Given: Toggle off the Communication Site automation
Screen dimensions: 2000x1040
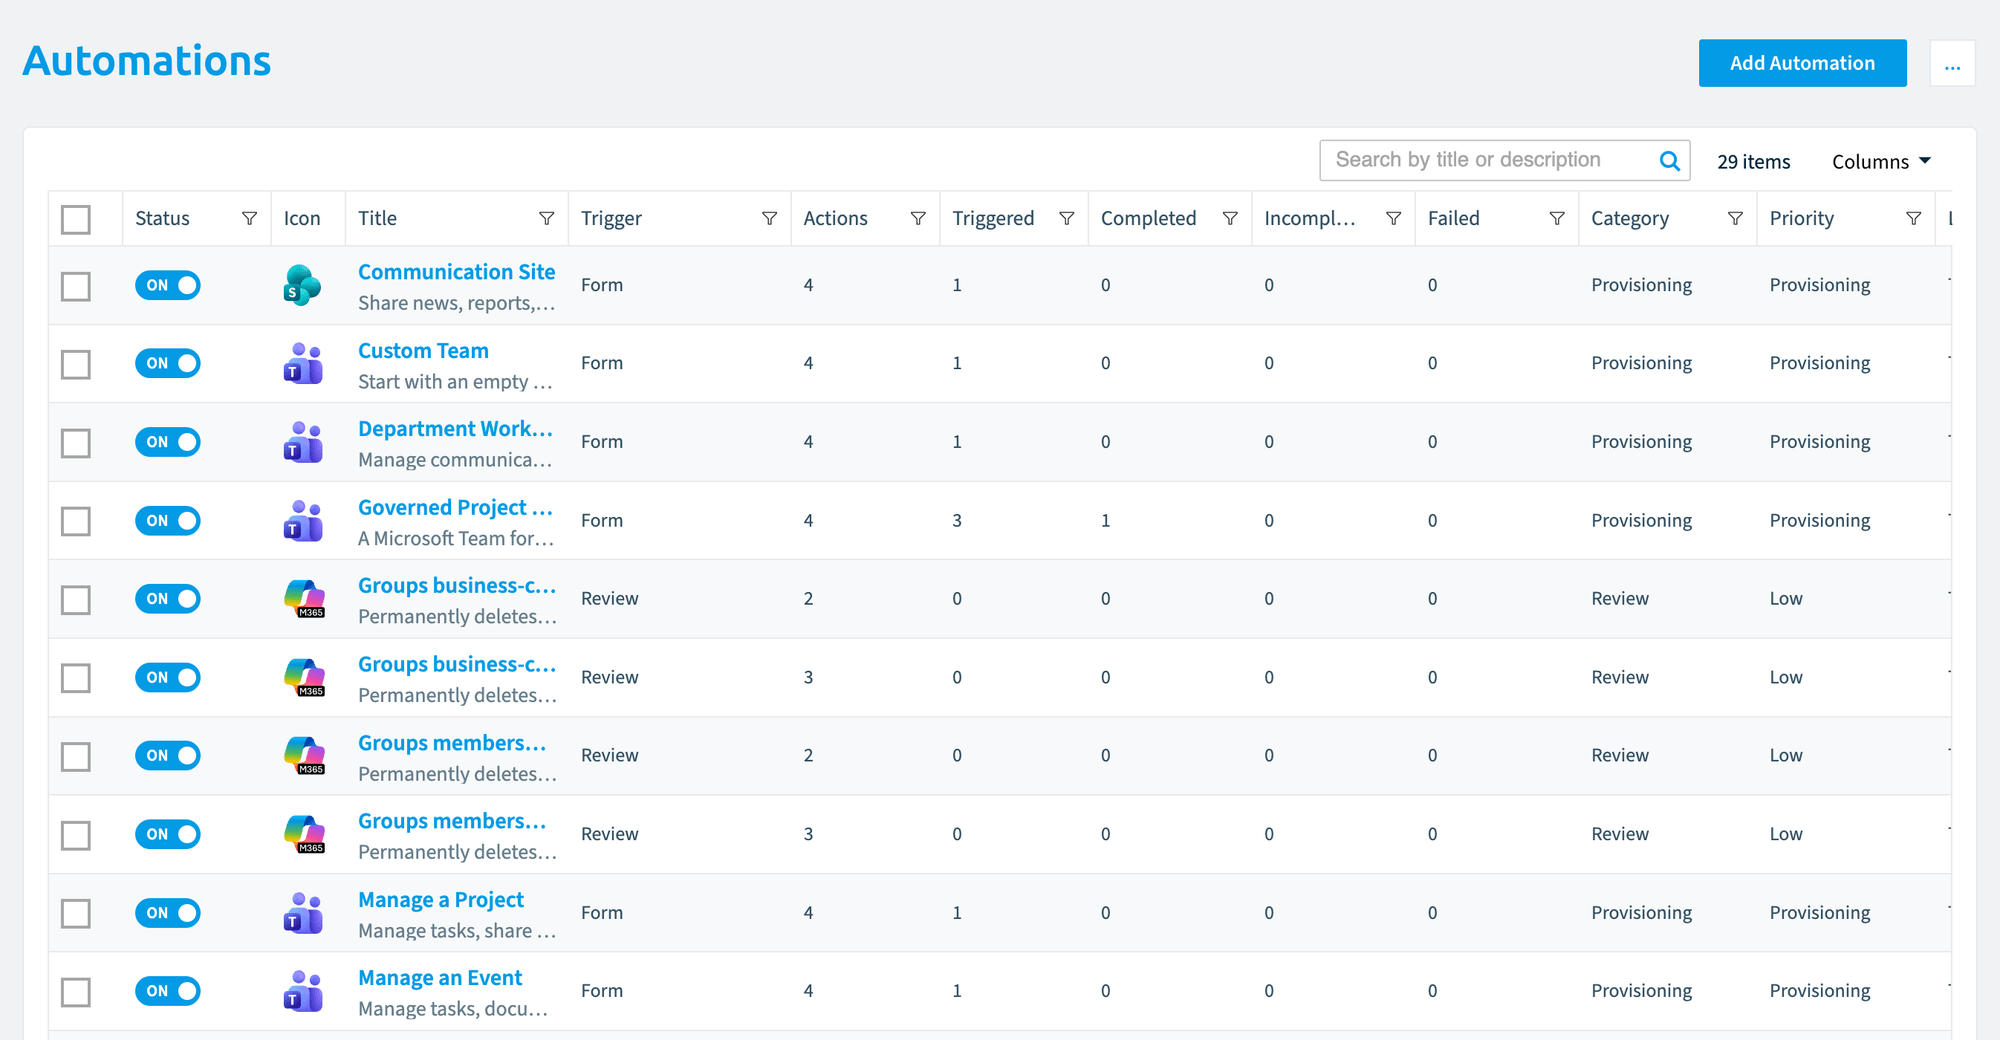Looking at the screenshot, I should point(168,285).
